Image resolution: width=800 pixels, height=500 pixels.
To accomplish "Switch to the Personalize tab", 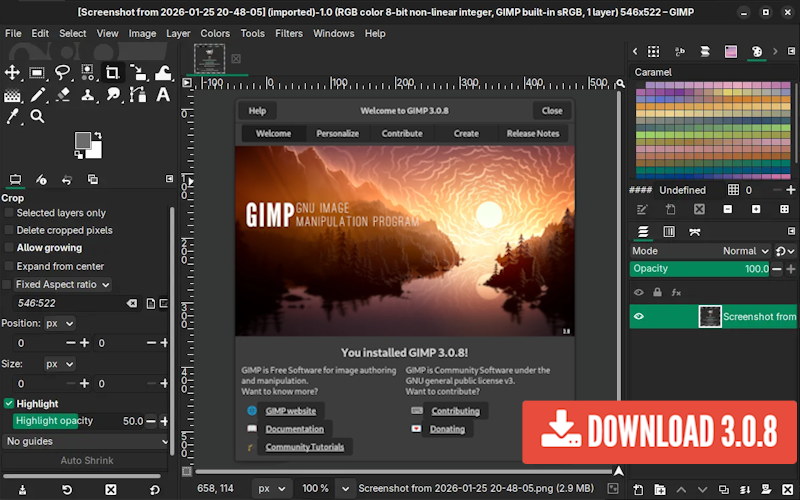I will [337, 133].
